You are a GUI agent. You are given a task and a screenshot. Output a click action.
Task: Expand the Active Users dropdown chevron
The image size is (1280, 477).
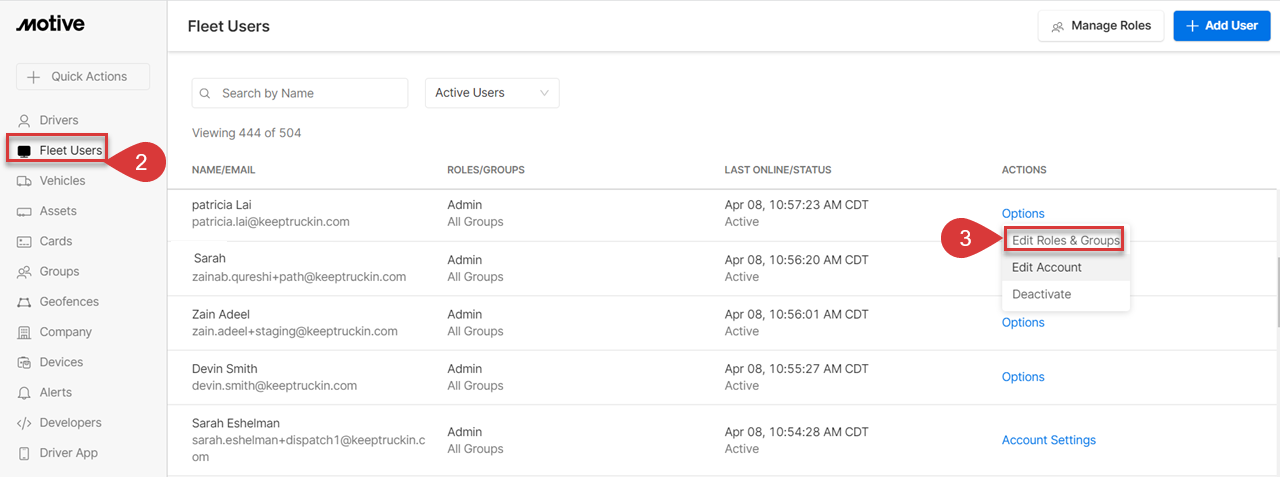[545, 93]
